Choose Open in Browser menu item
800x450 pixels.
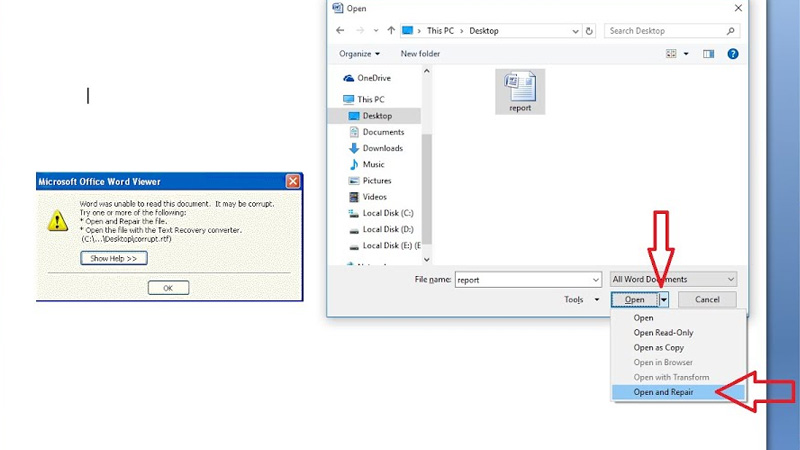pos(679,362)
